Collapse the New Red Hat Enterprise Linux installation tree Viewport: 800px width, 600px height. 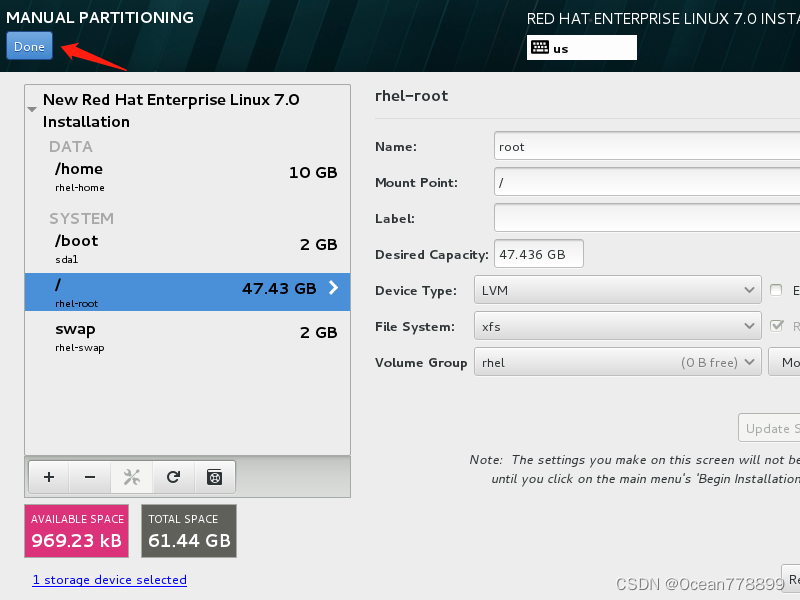point(32,109)
